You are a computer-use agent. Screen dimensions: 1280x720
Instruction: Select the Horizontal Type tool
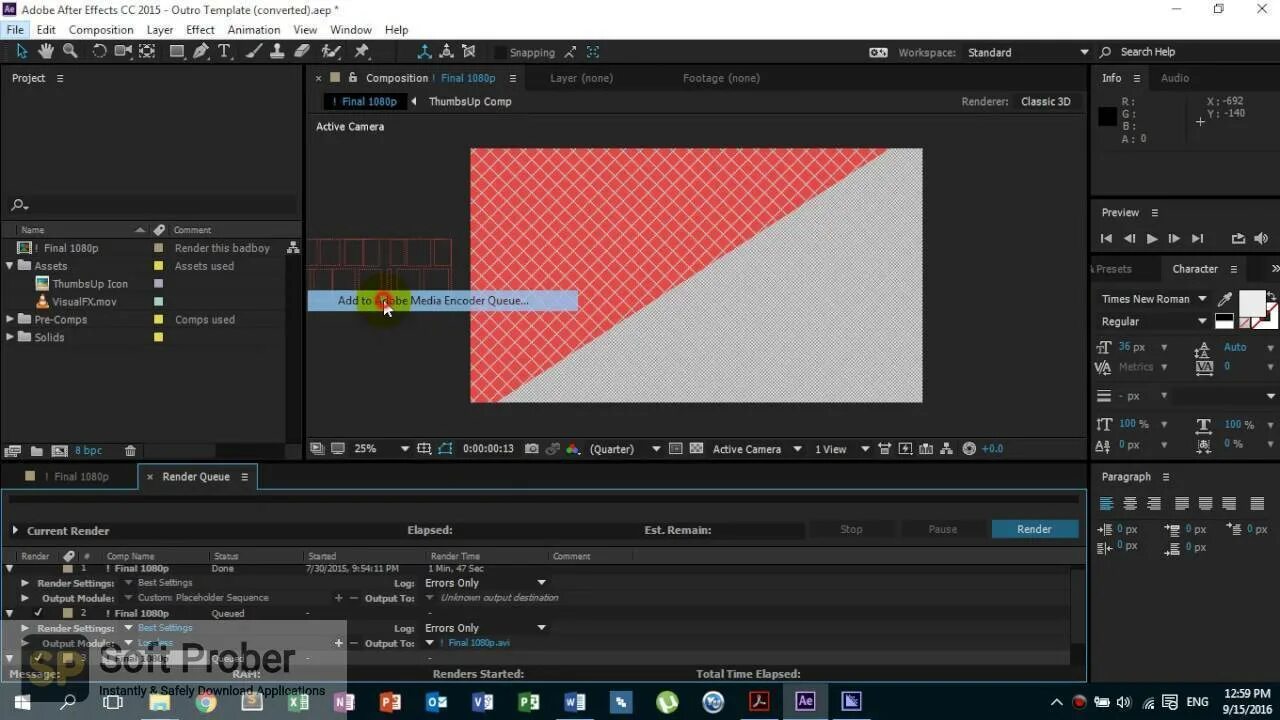click(x=225, y=51)
